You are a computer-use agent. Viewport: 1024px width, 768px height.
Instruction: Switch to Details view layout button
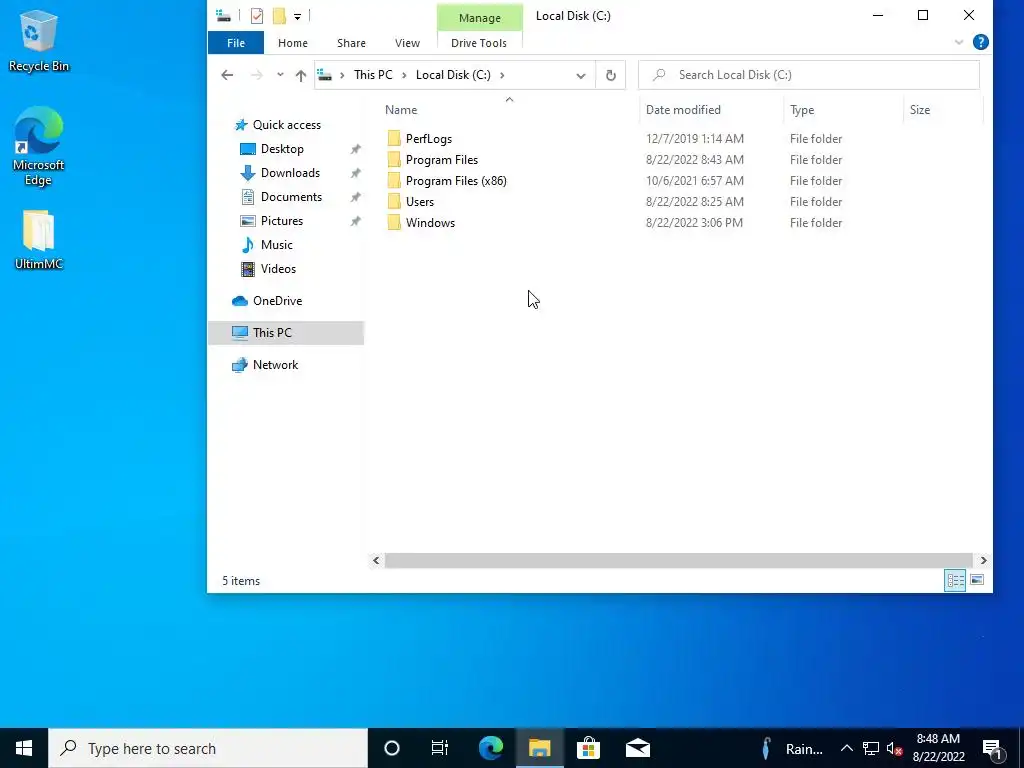coord(955,580)
